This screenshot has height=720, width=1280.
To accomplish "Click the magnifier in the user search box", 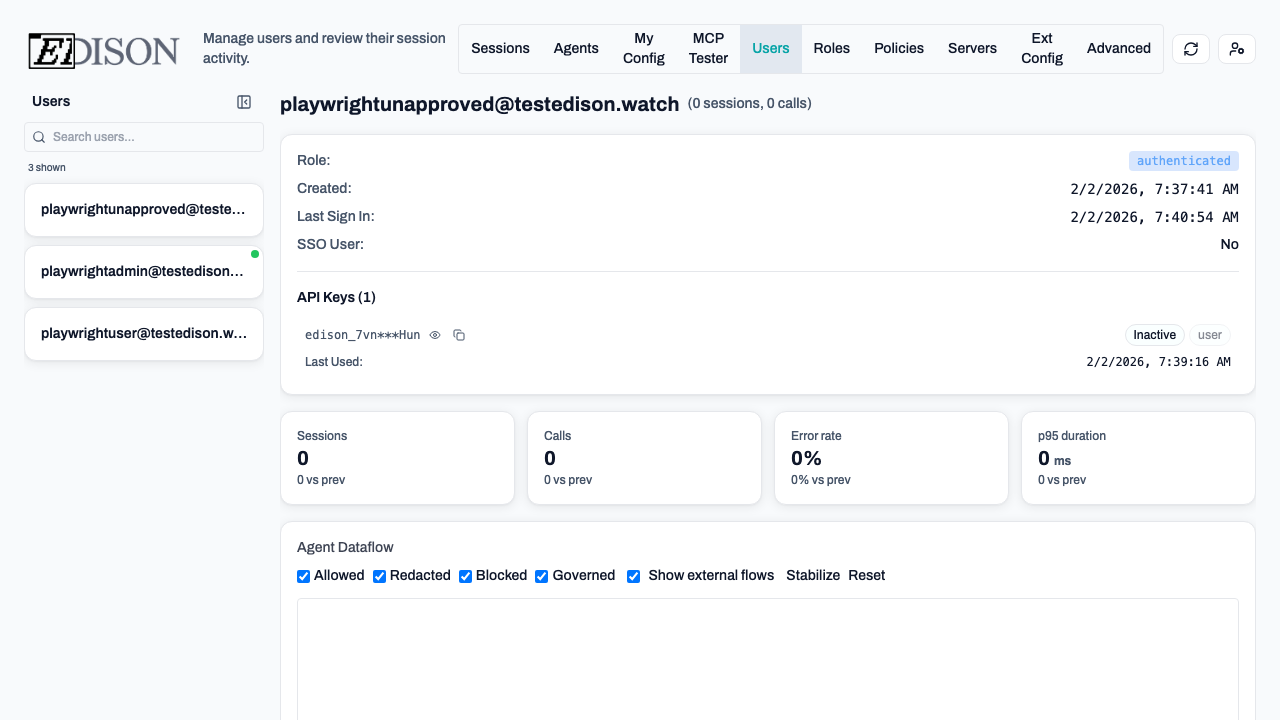I will click(x=39, y=137).
